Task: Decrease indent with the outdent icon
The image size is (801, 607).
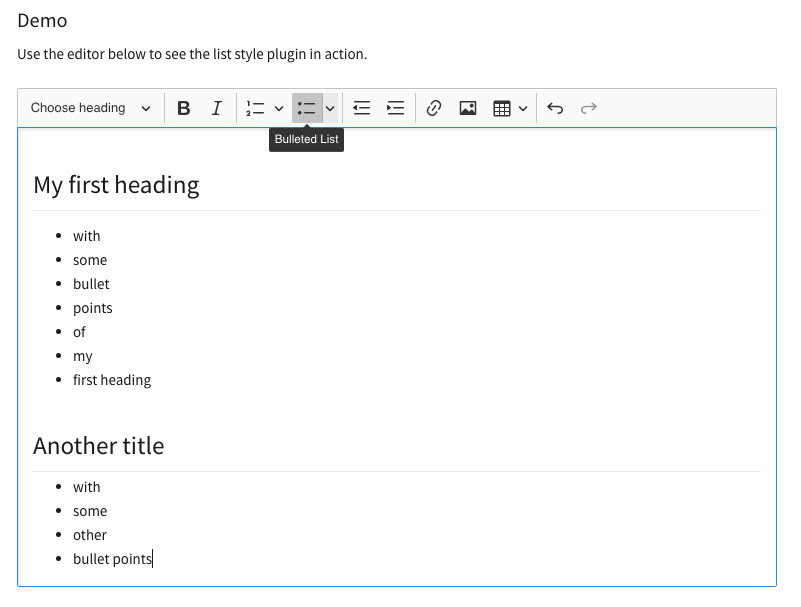Action: click(x=362, y=108)
